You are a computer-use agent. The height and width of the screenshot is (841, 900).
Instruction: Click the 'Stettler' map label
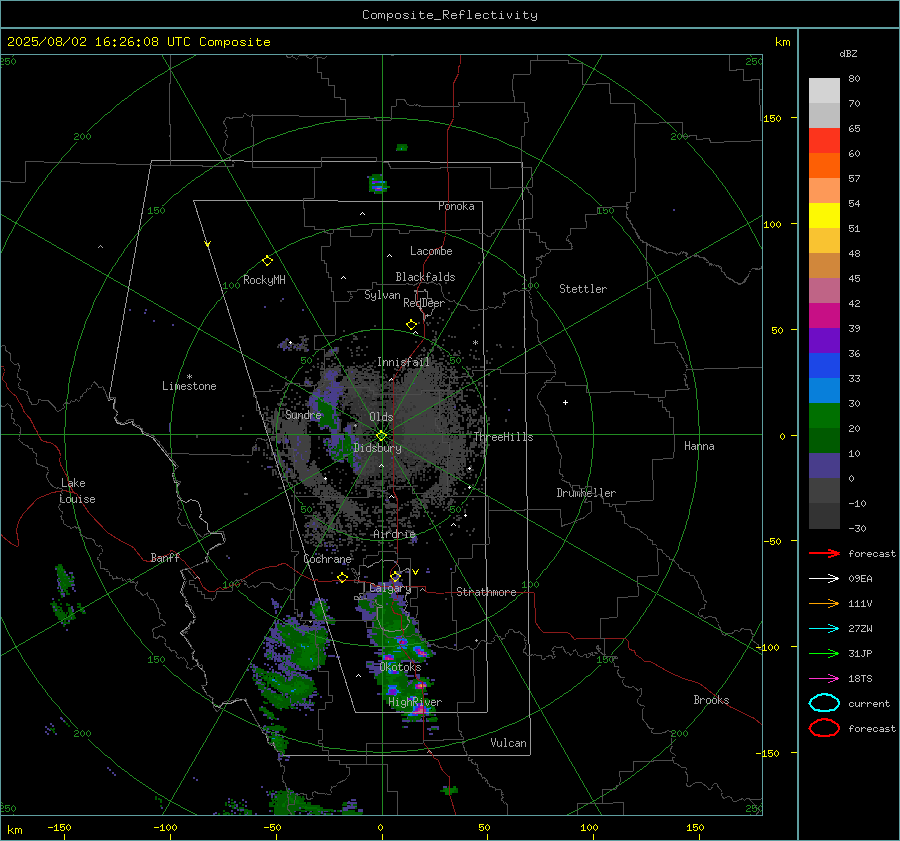[x=583, y=289]
